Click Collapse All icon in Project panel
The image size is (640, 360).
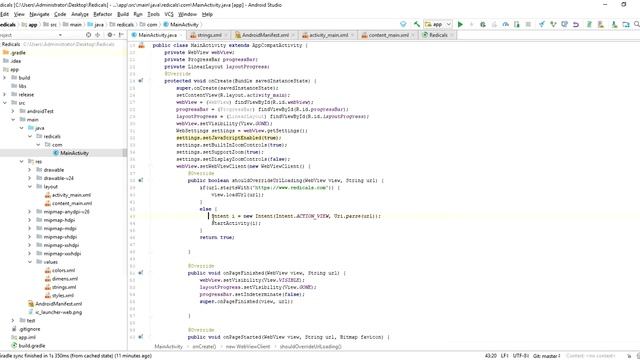98,35
